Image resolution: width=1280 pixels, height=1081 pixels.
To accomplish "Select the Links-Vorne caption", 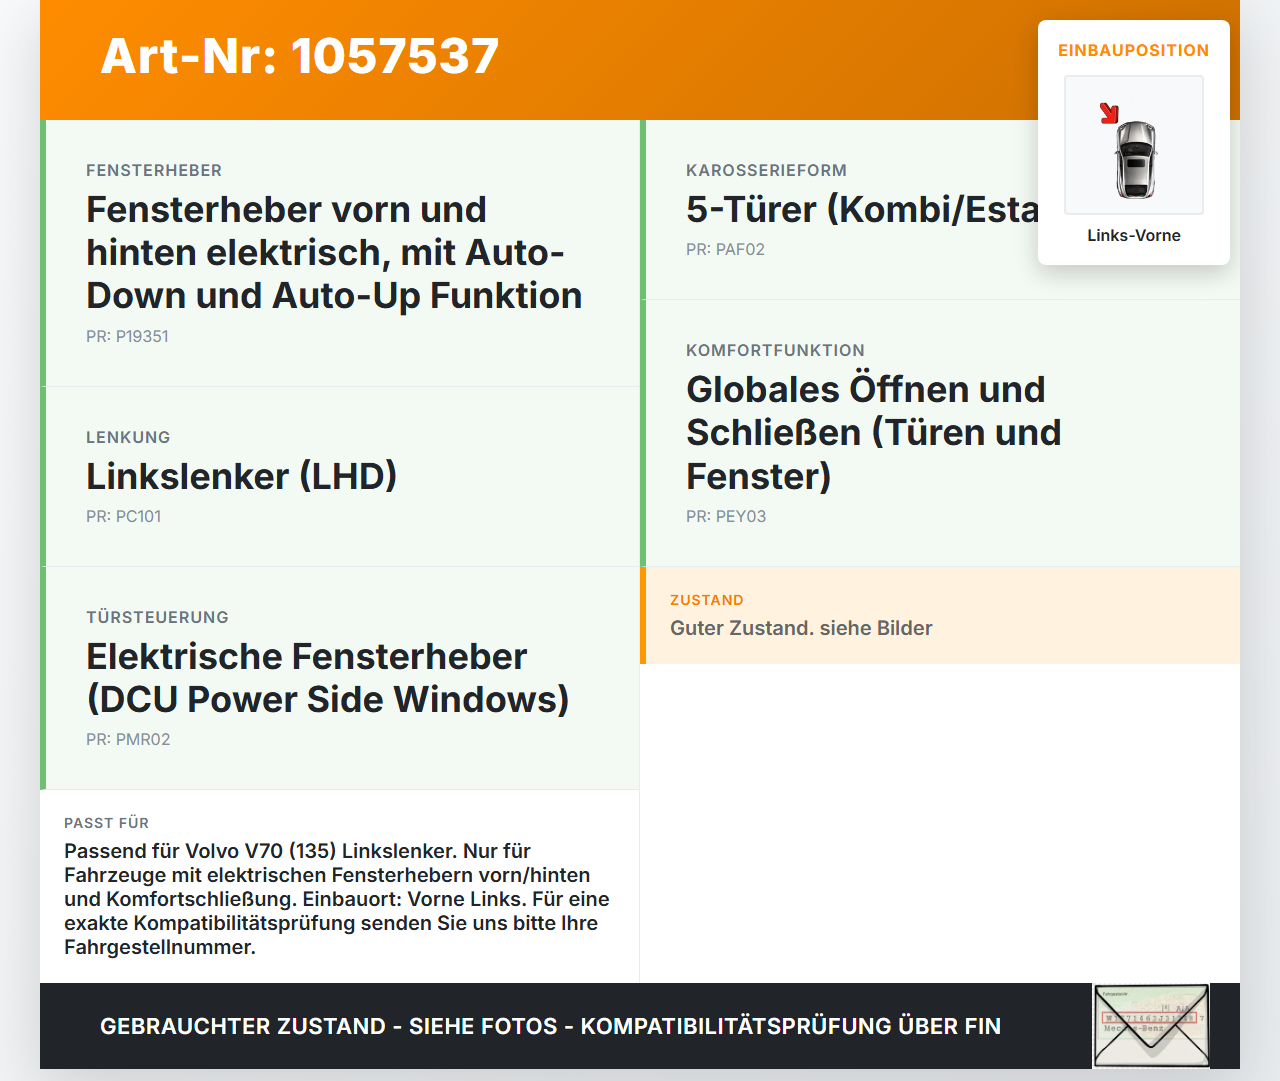I will tap(1134, 235).
